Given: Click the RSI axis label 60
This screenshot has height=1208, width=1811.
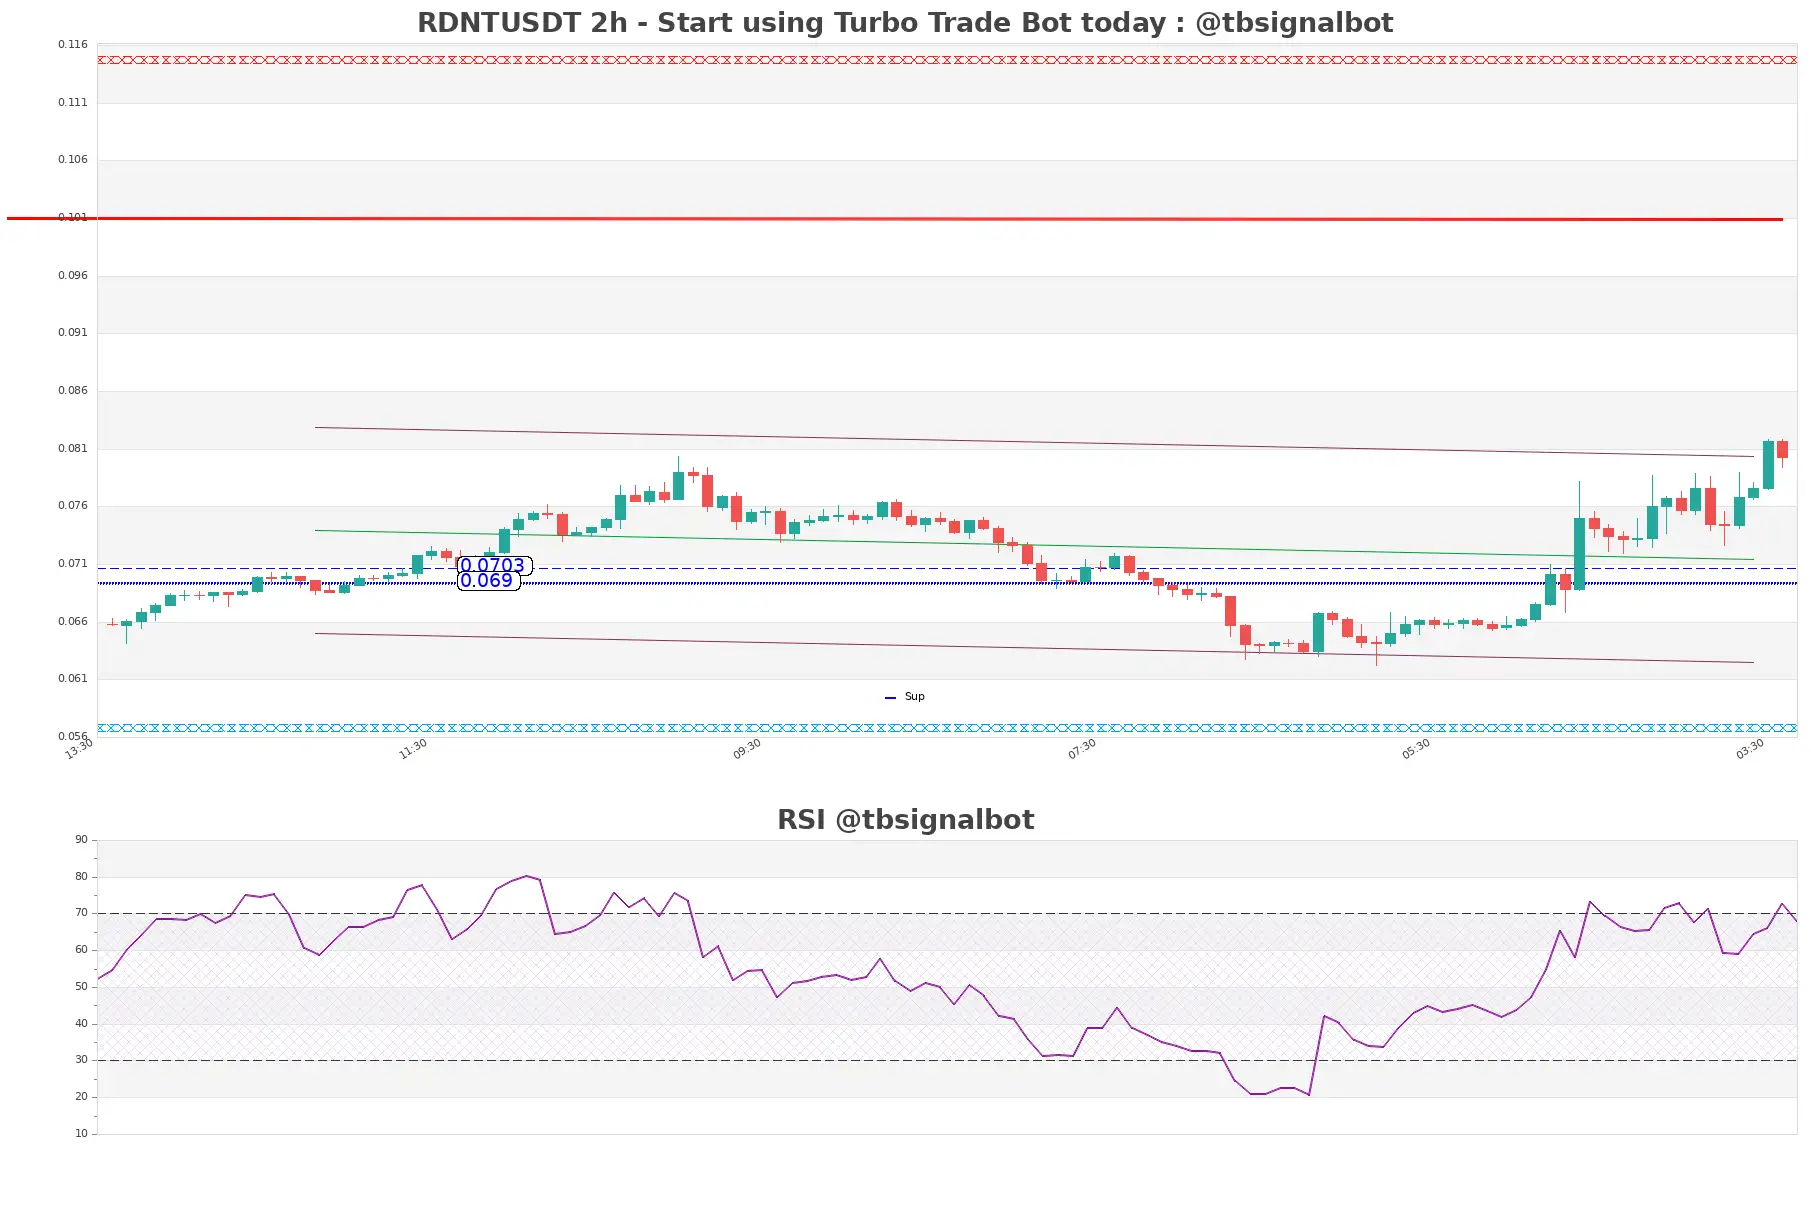Looking at the screenshot, I should [x=81, y=950].
